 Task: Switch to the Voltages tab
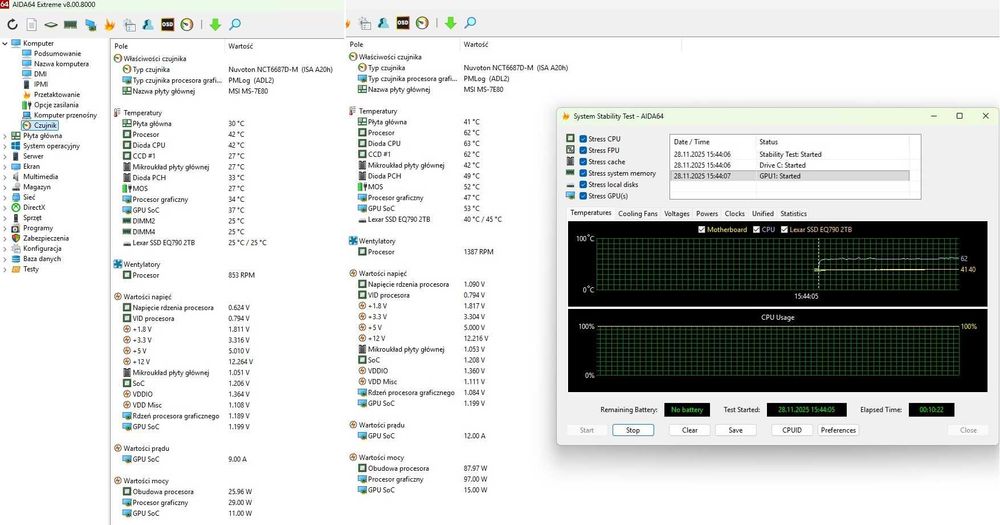677,214
